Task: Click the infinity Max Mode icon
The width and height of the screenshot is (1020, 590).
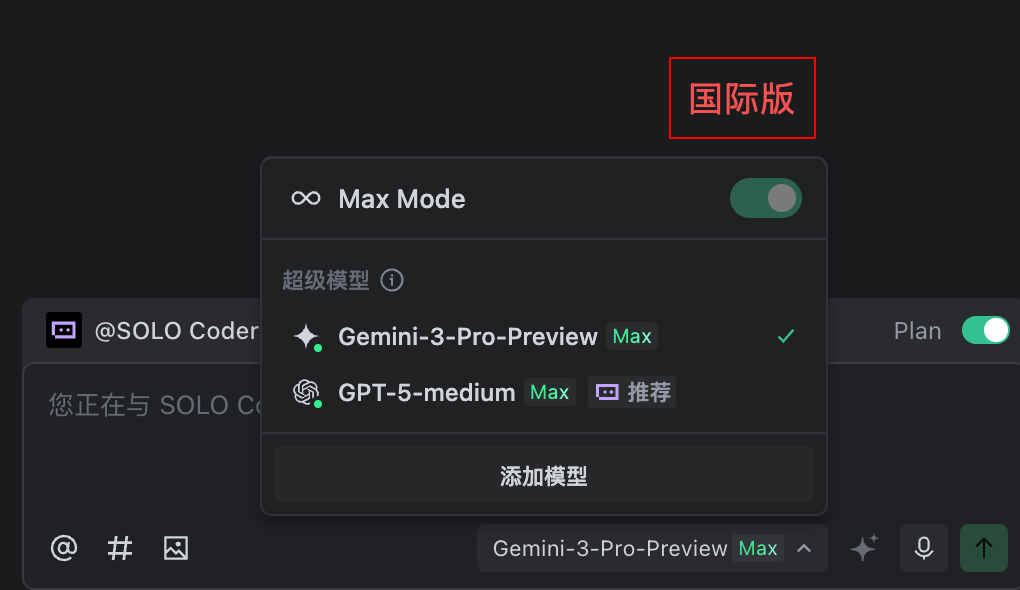Action: click(306, 198)
